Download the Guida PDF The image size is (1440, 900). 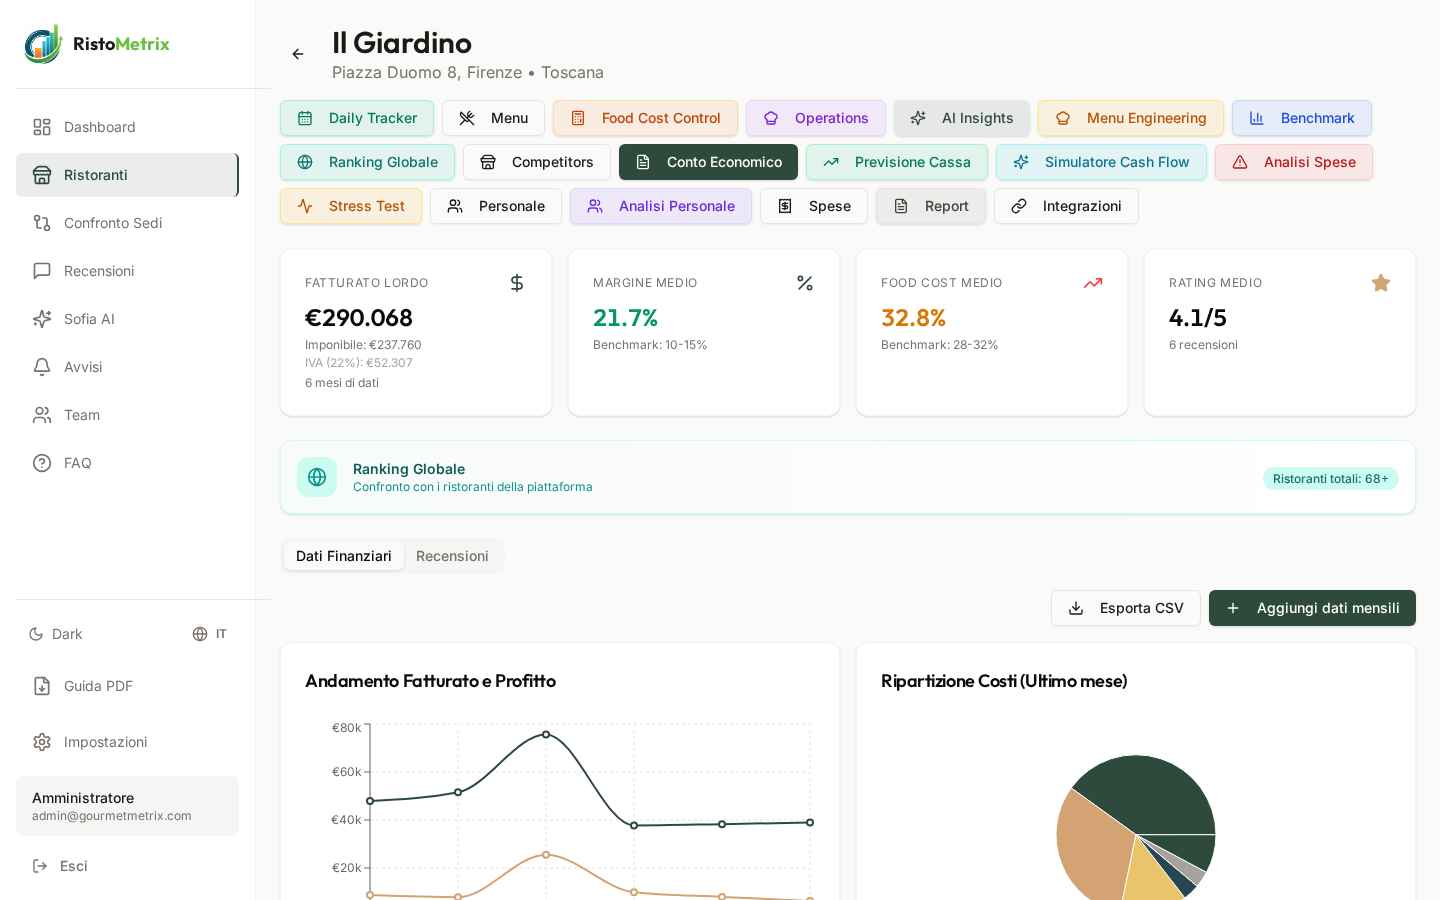[127, 686]
